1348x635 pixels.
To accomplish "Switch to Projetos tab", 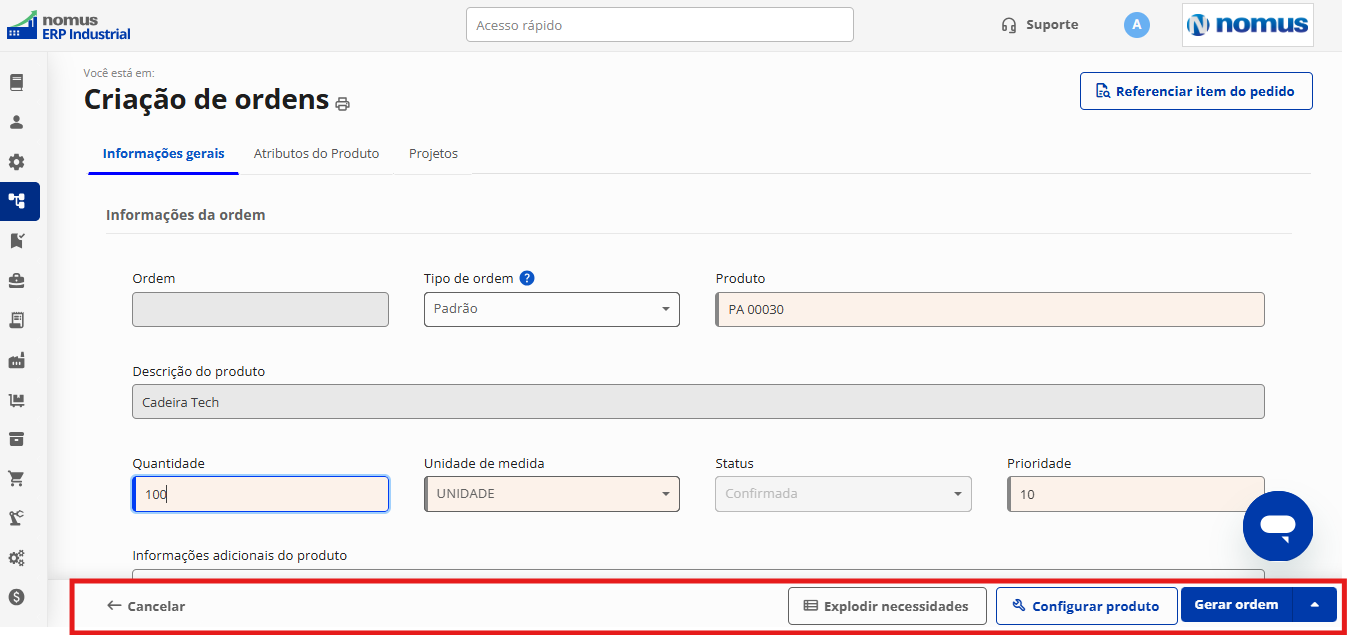I will (x=433, y=154).
